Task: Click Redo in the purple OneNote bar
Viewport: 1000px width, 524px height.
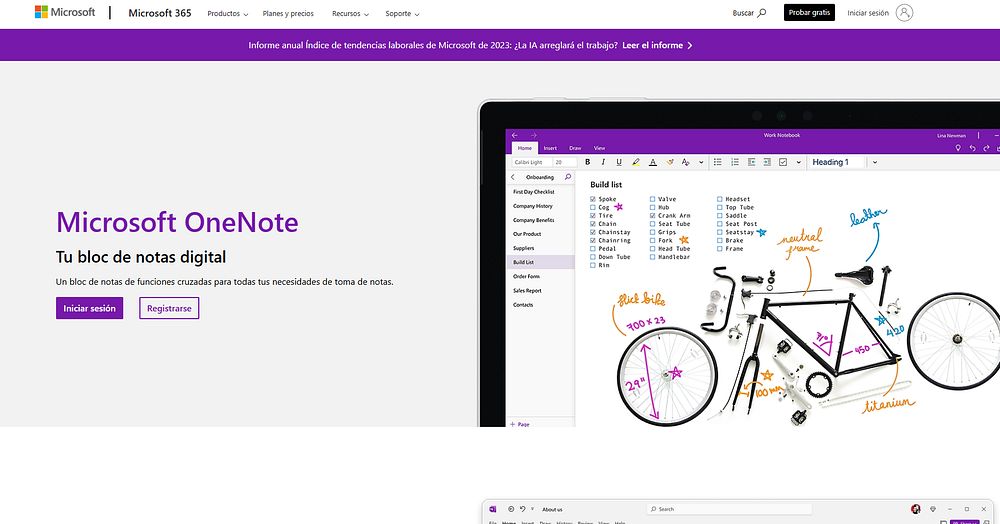Action: [x=987, y=148]
